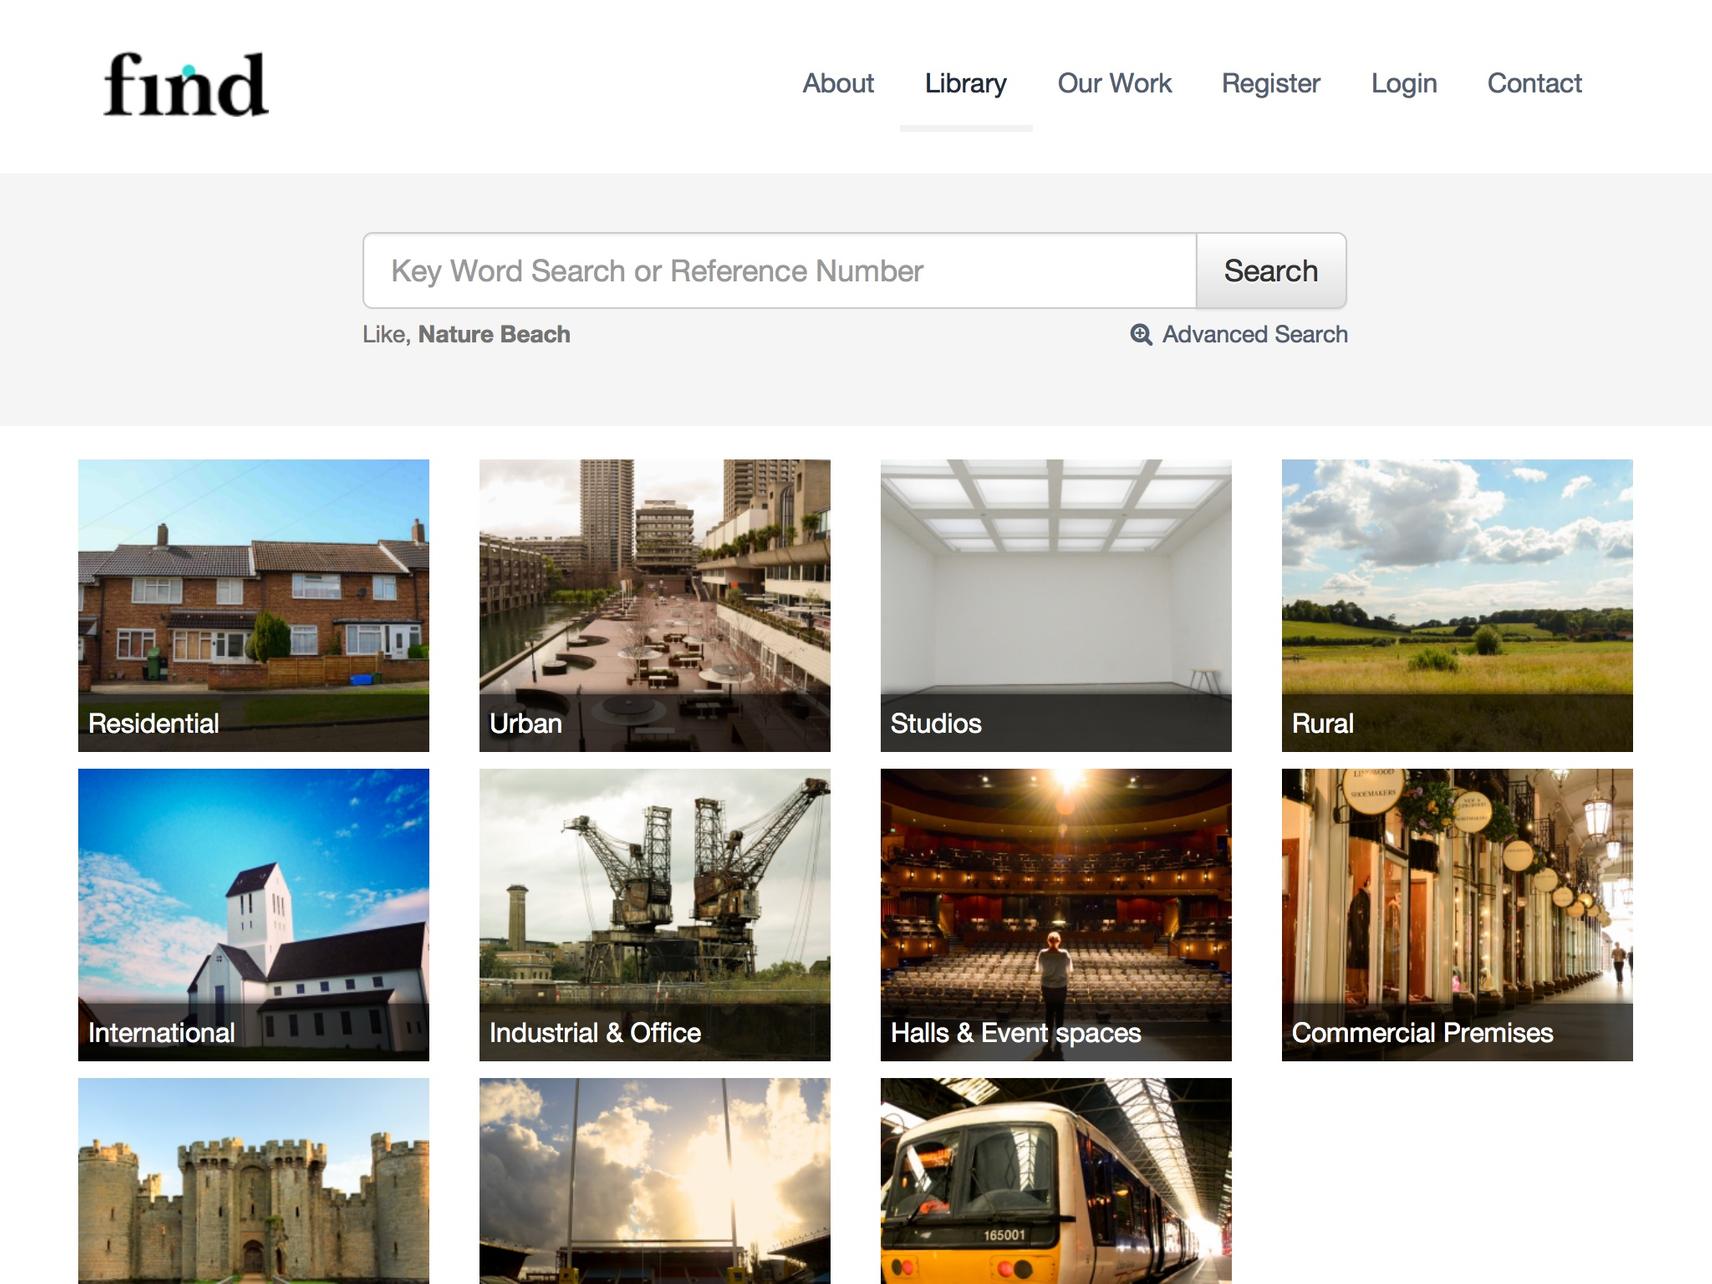Open the International category tile
The width and height of the screenshot is (1712, 1284).
click(x=254, y=915)
